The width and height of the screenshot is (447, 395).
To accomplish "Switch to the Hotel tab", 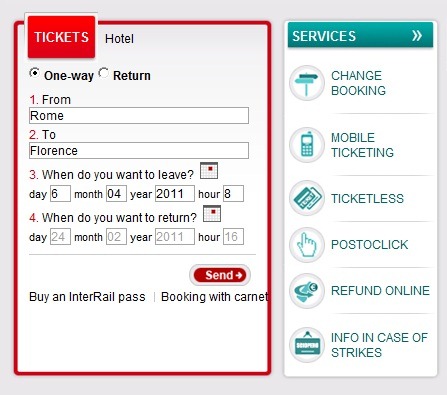I will pyautogui.click(x=119, y=39).
